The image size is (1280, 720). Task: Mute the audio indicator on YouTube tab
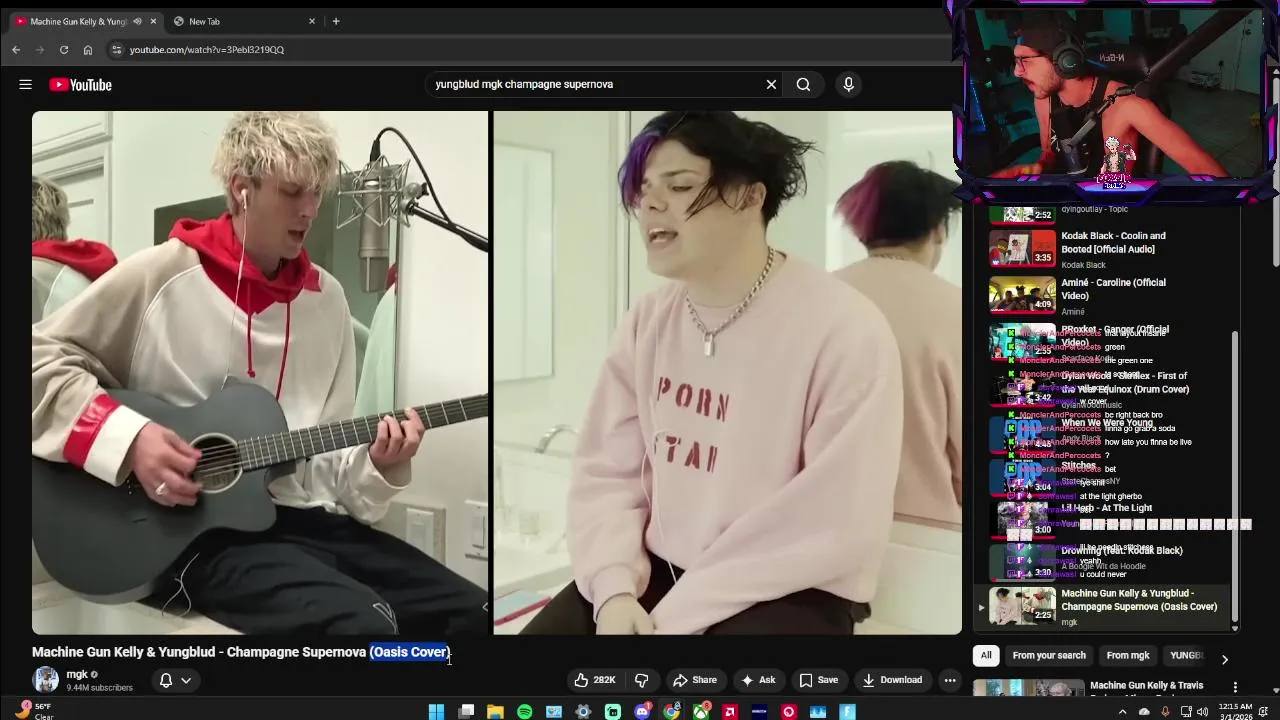[x=137, y=21]
